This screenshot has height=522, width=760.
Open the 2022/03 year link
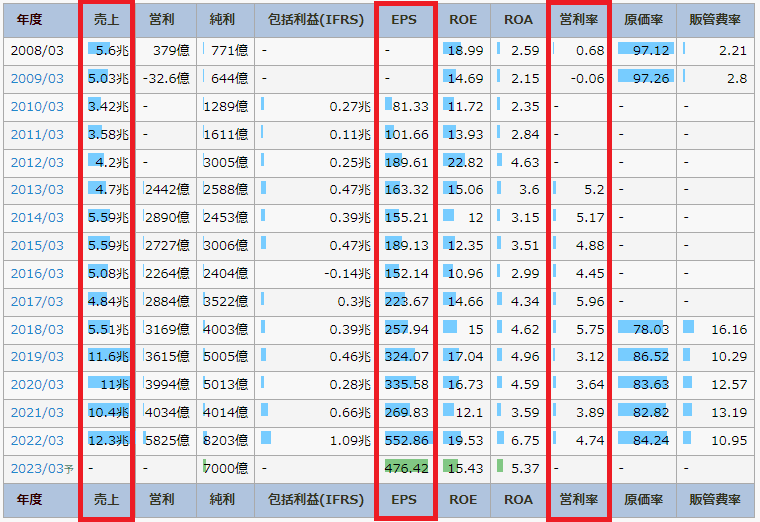(x=36, y=440)
